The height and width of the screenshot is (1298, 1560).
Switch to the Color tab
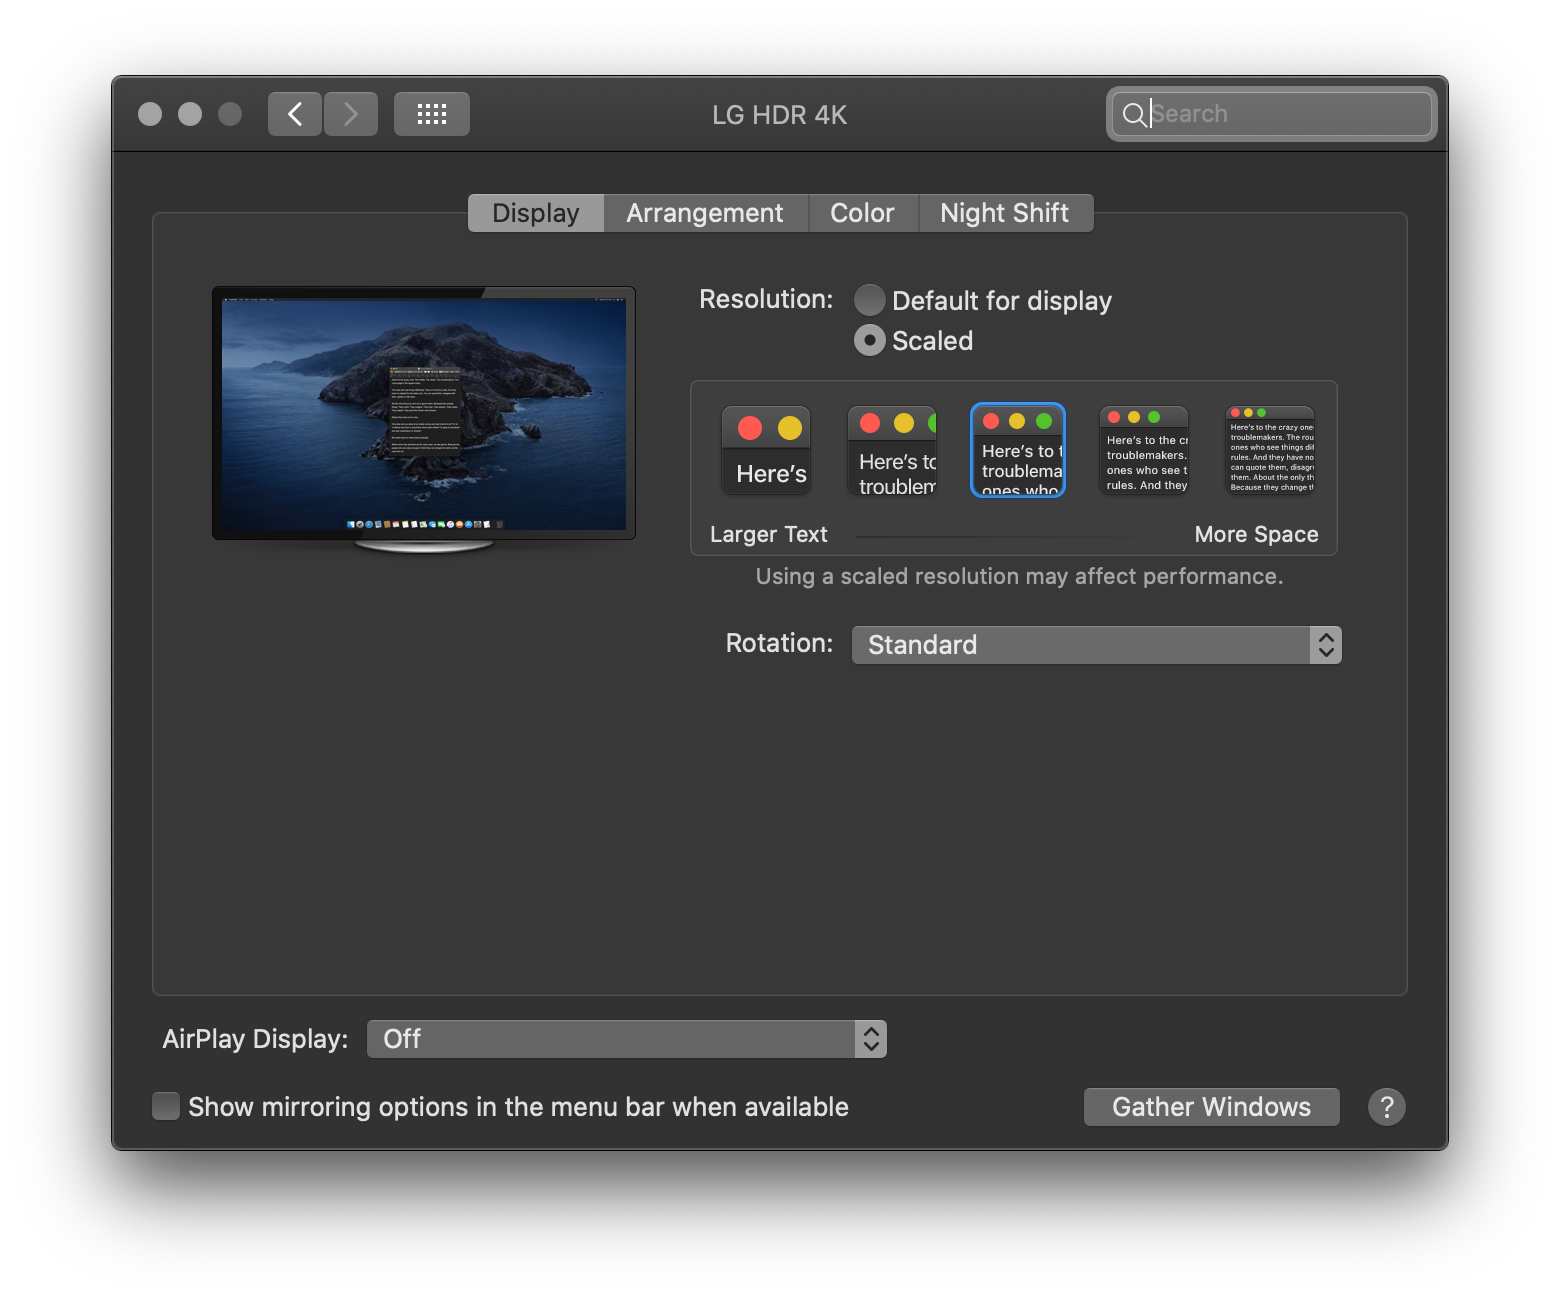tap(862, 212)
